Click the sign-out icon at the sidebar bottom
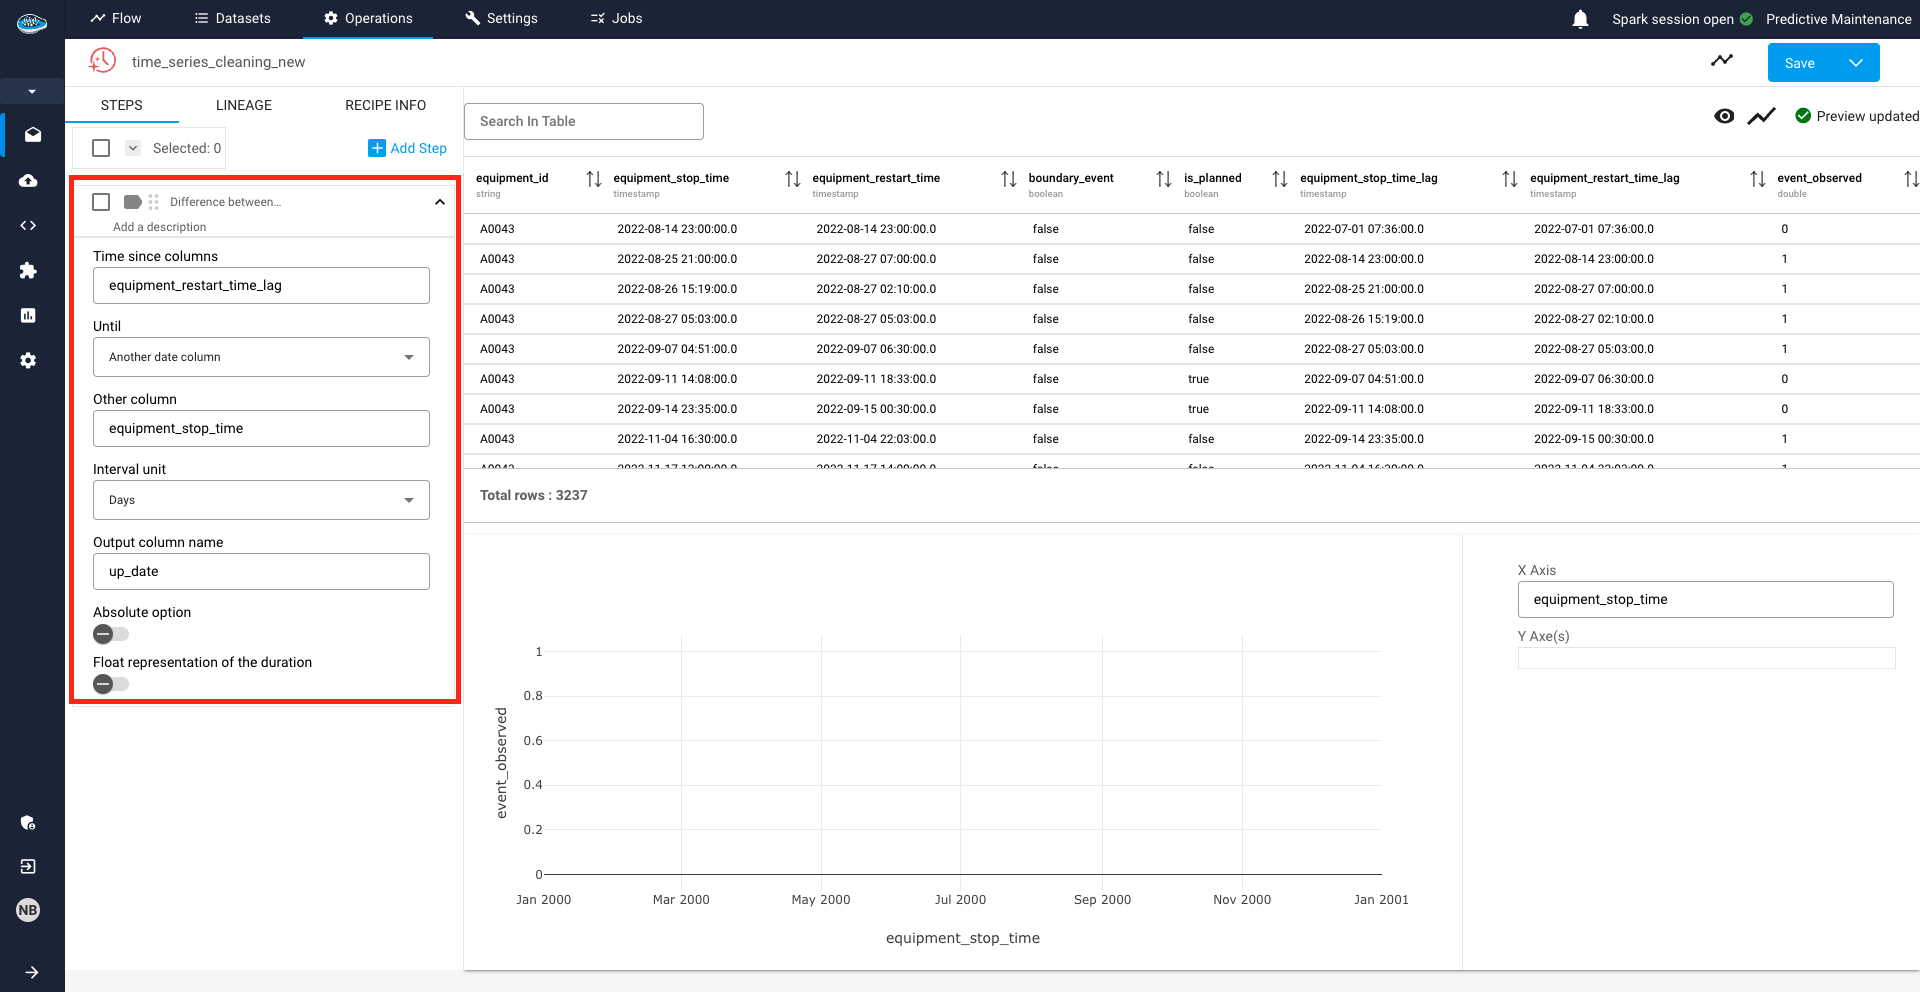This screenshot has width=1920, height=992. [27, 866]
